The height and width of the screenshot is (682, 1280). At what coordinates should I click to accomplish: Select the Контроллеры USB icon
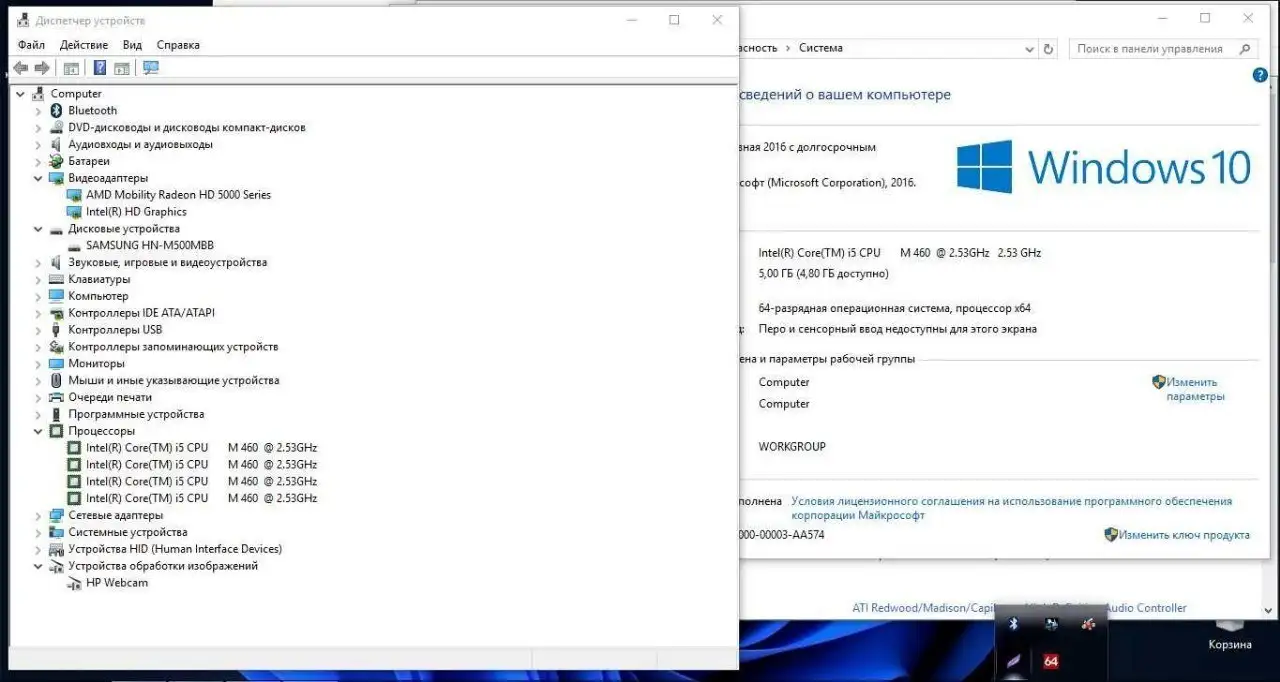pos(56,330)
